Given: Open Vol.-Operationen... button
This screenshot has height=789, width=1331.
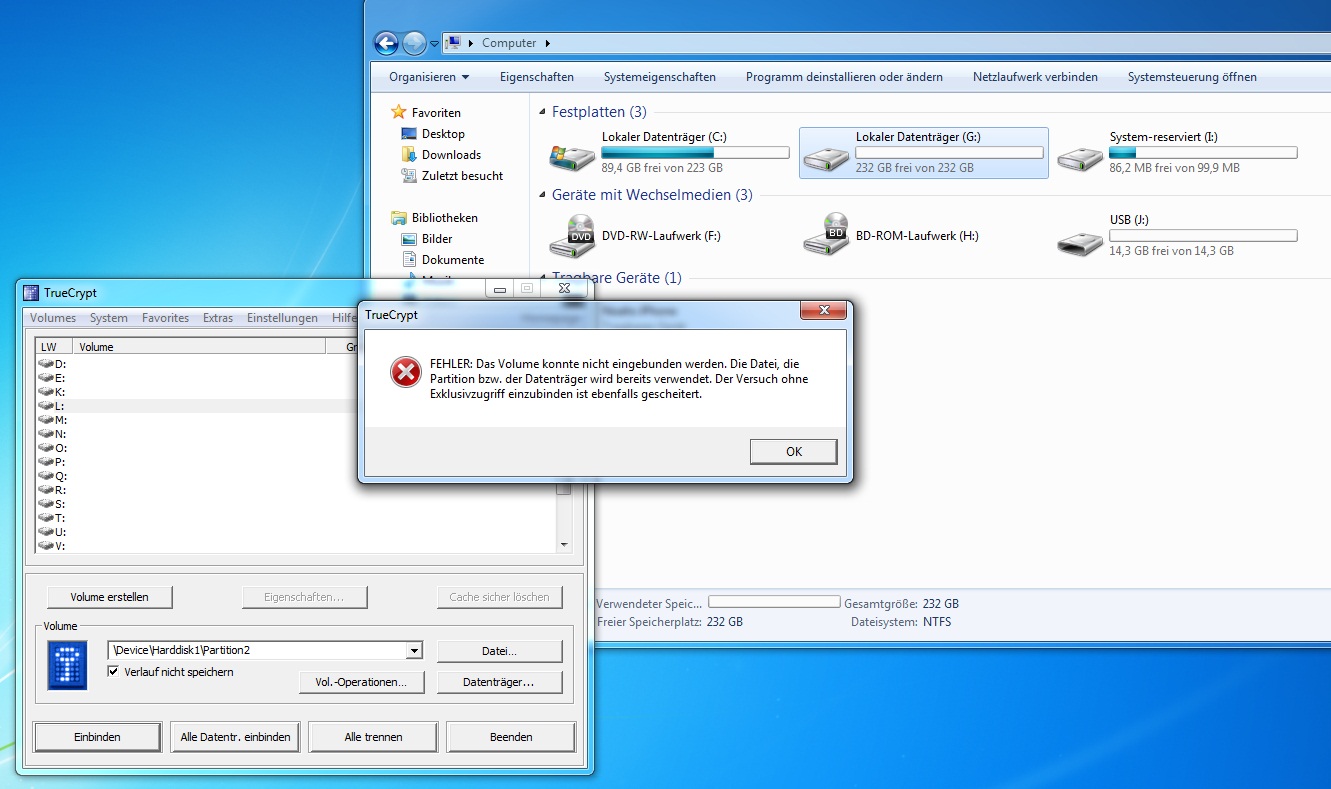Looking at the screenshot, I should pyautogui.click(x=362, y=682).
